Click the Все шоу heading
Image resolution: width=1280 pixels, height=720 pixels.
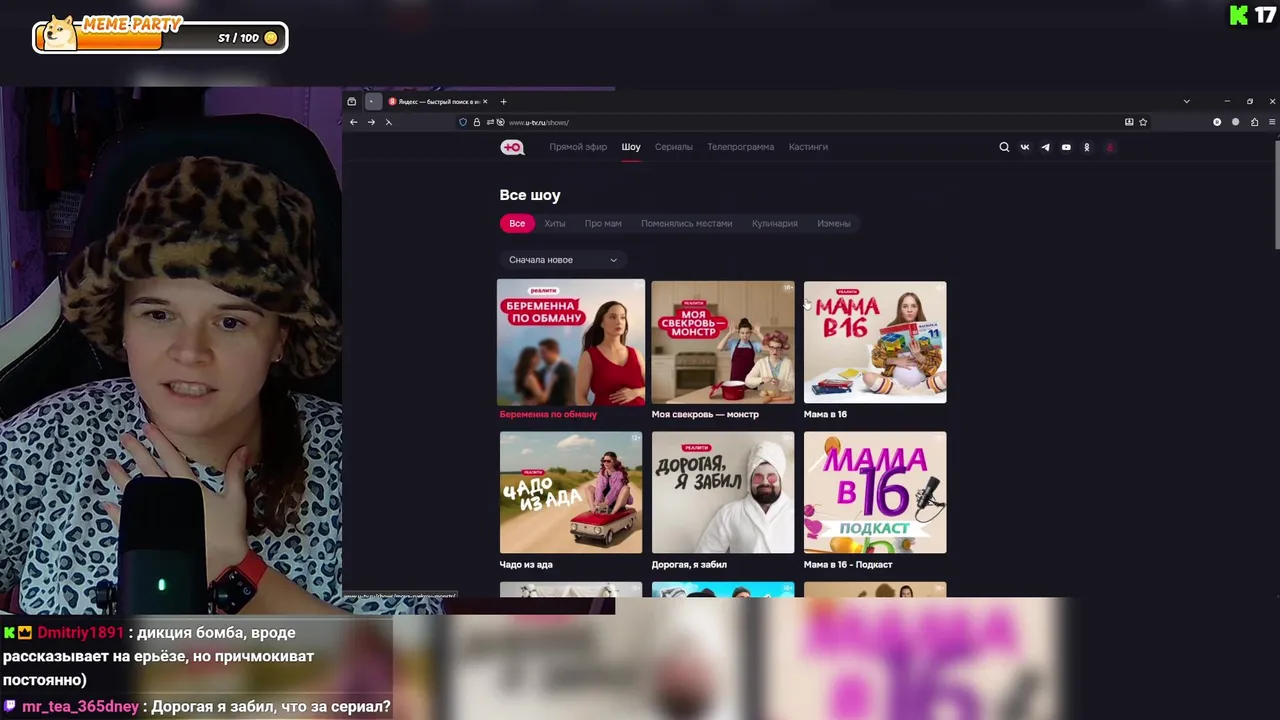(530, 195)
